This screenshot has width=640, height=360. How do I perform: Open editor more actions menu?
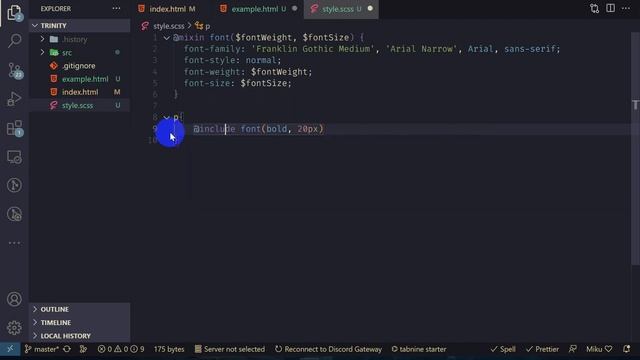point(626,9)
